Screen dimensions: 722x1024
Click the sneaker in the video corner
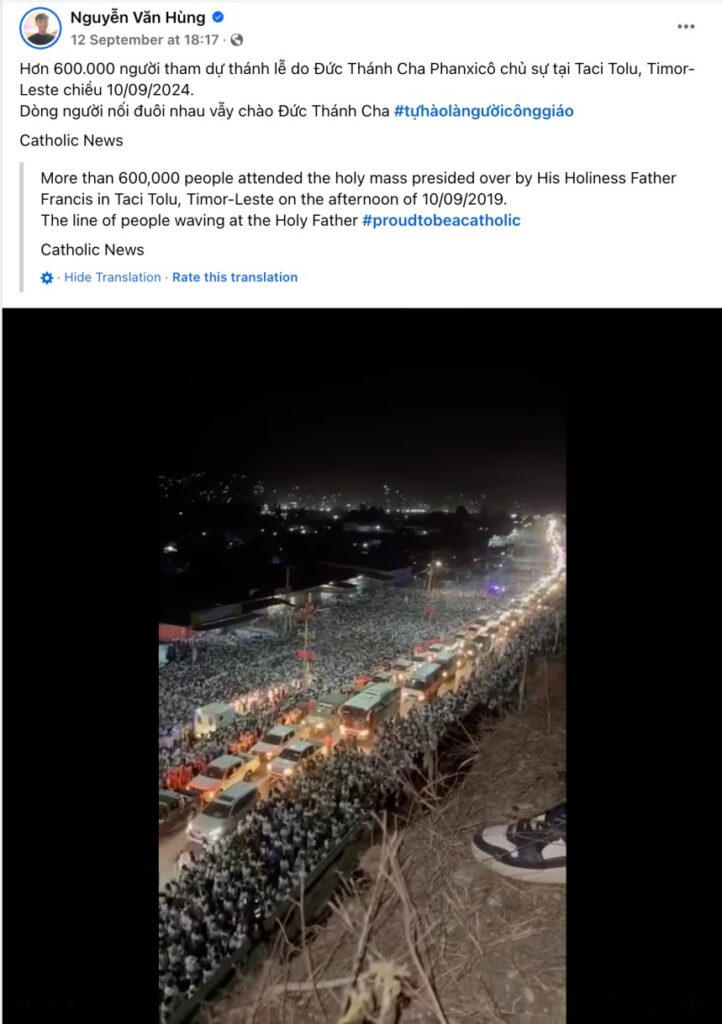click(x=521, y=844)
